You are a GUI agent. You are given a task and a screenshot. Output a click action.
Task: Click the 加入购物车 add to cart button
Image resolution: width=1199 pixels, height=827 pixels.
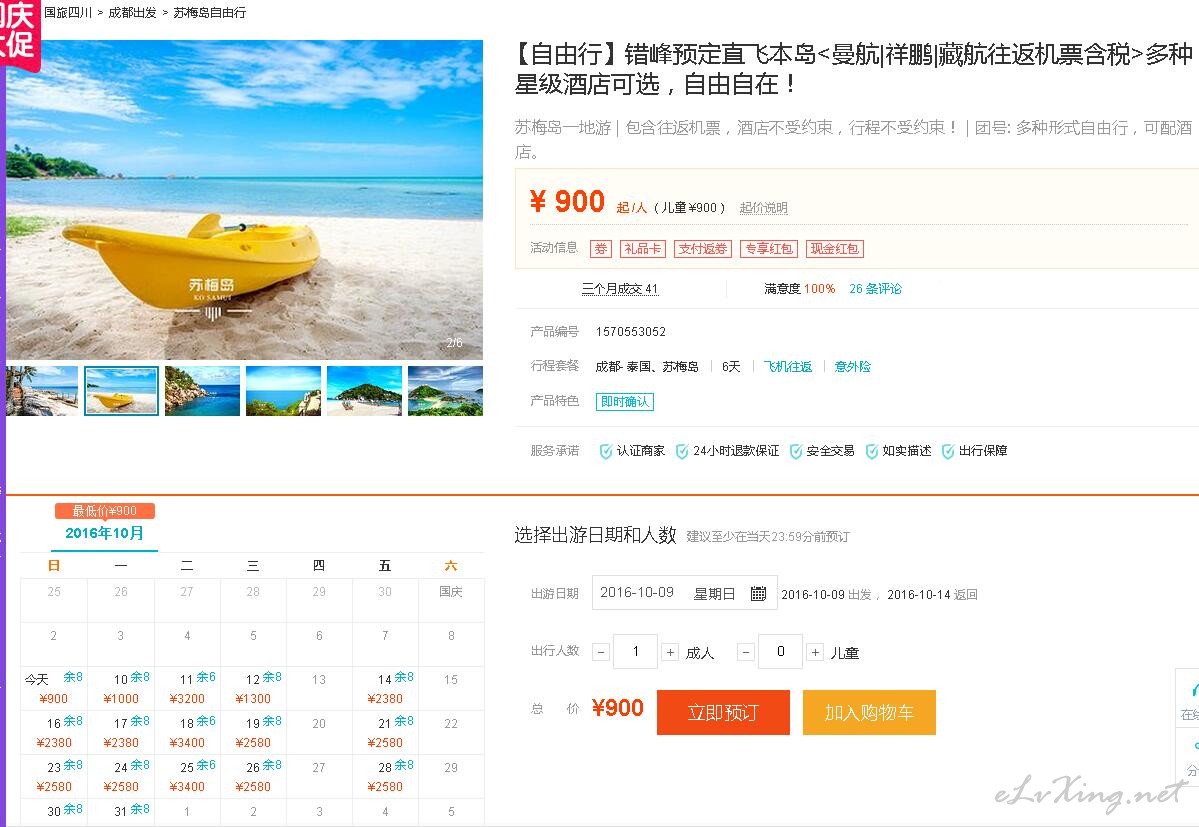pos(869,712)
